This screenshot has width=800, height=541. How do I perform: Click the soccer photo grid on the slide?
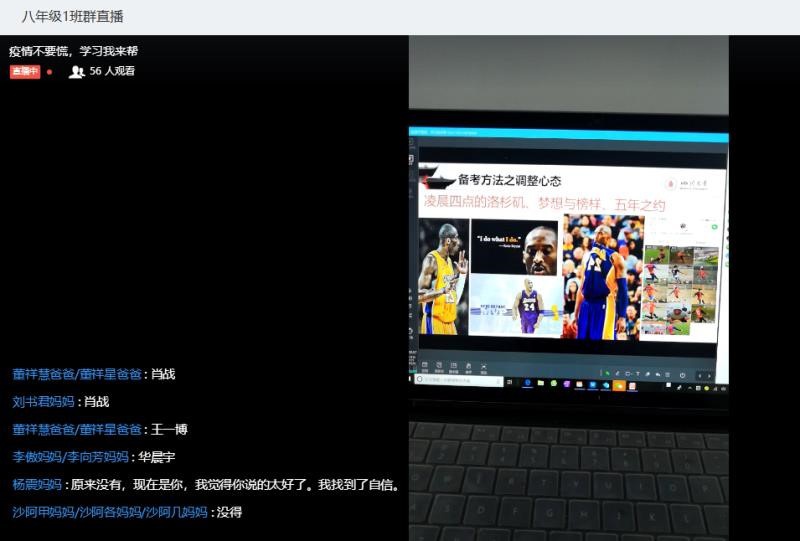tap(678, 288)
